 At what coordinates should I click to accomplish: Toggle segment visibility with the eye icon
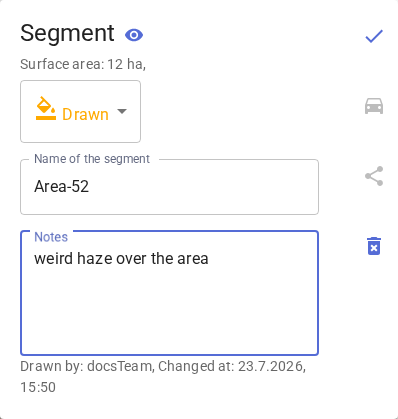pyautogui.click(x=134, y=35)
